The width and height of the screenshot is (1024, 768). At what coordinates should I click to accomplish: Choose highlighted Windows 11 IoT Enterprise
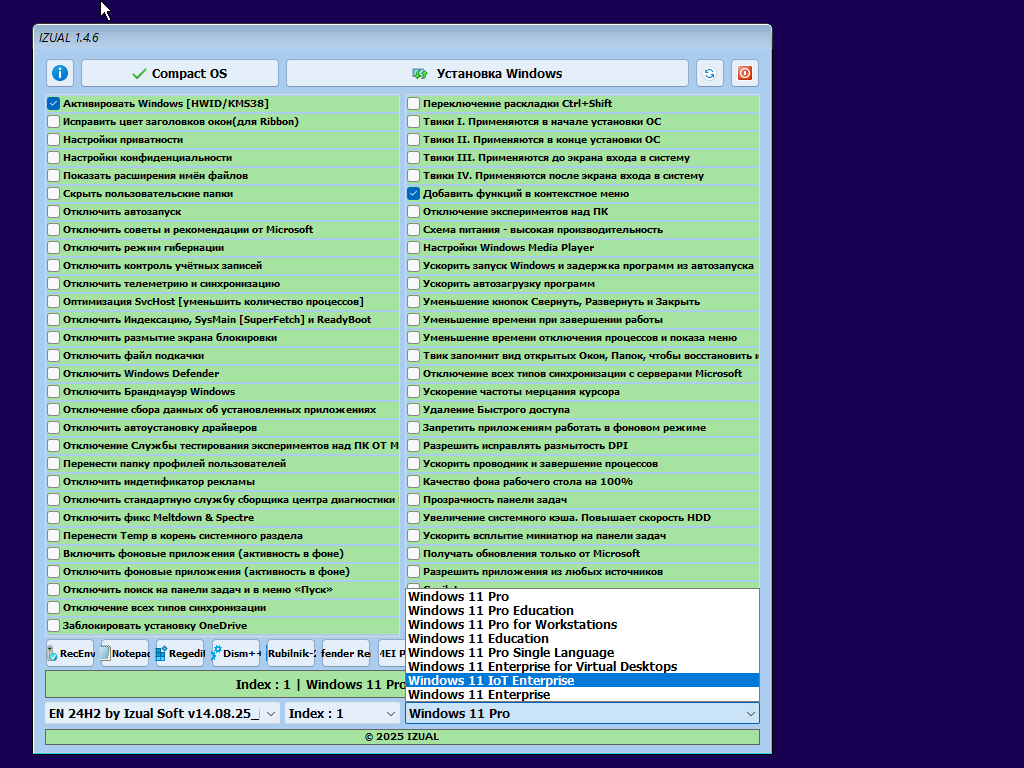pyautogui.click(x=583, y=680)
